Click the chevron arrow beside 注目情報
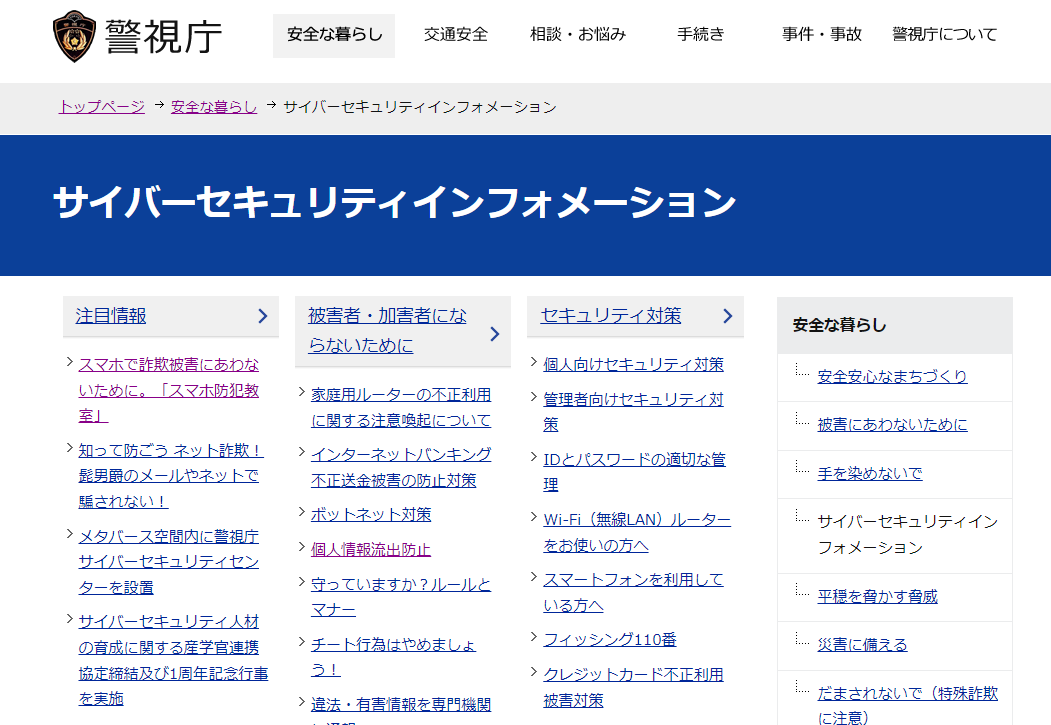This screenshot has height=725, width=1051. [262, 316]
